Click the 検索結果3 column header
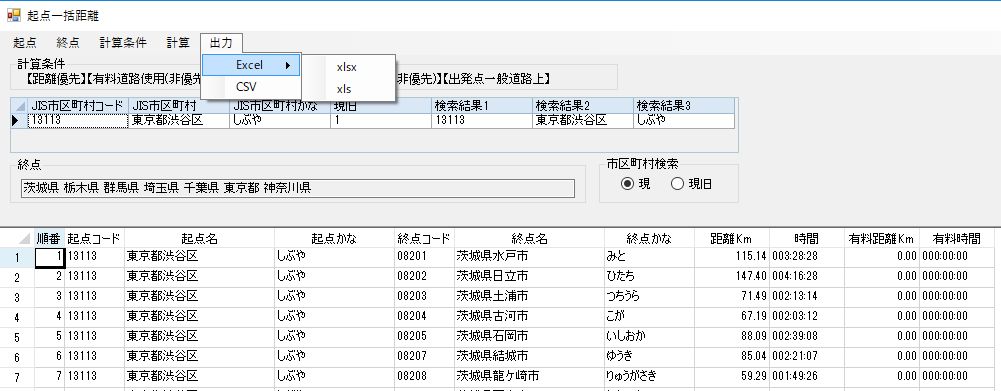The image size is (1001, 391). coord(684,105)
